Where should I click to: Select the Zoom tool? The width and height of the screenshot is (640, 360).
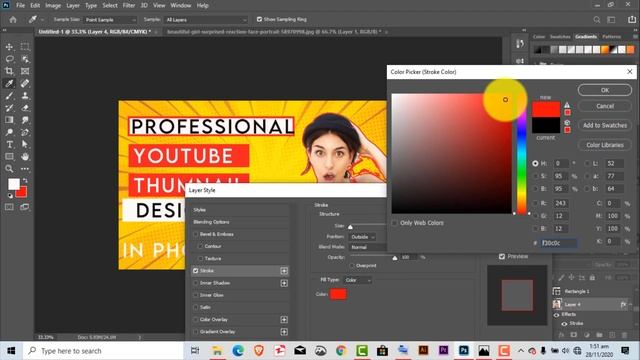(9, 169)
